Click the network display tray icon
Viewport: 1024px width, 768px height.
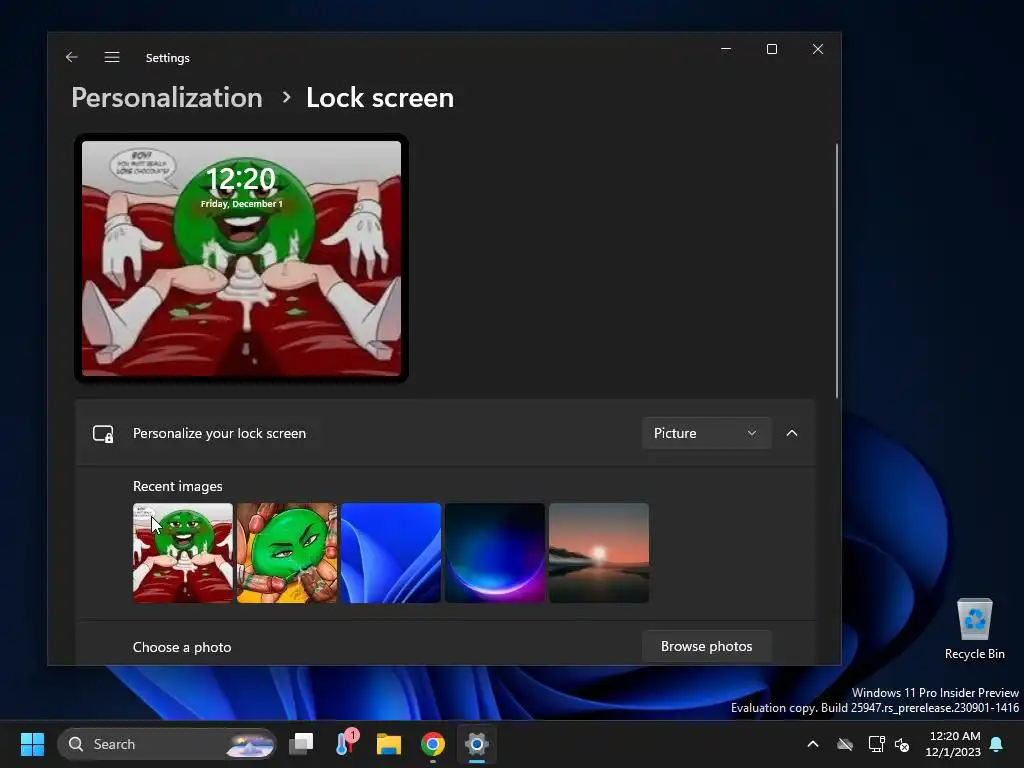click(876, 744)
